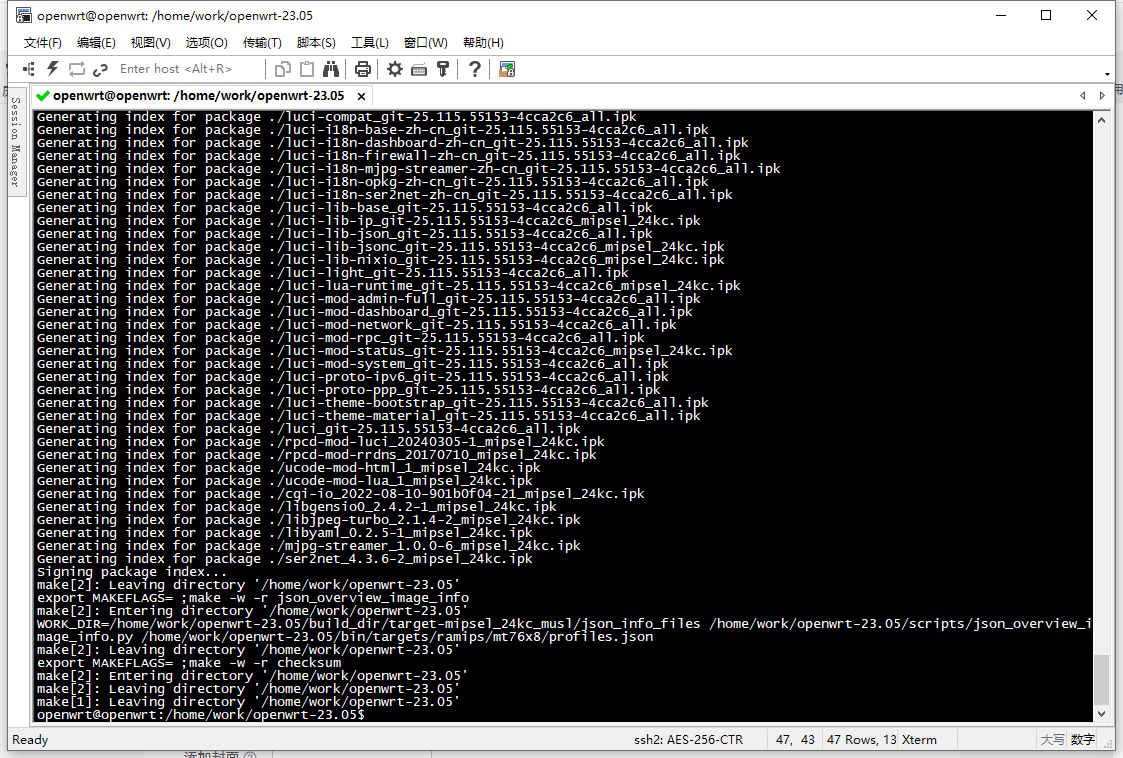Open the Keymap Editor keyboard icon
This screenshot has height=758, width=1123.
click(x=419, y=69)
